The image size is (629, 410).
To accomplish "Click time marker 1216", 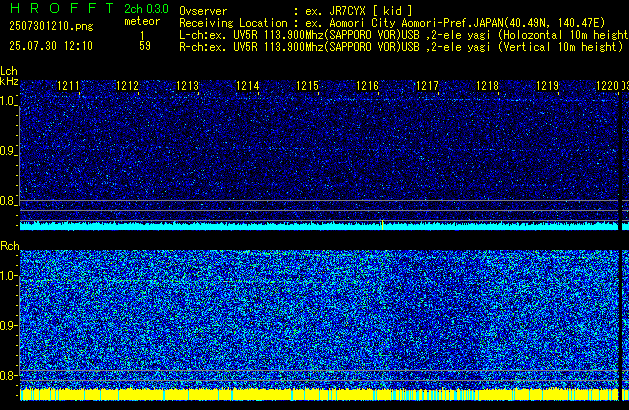I will pyautogui.click(x=367, y=86).
